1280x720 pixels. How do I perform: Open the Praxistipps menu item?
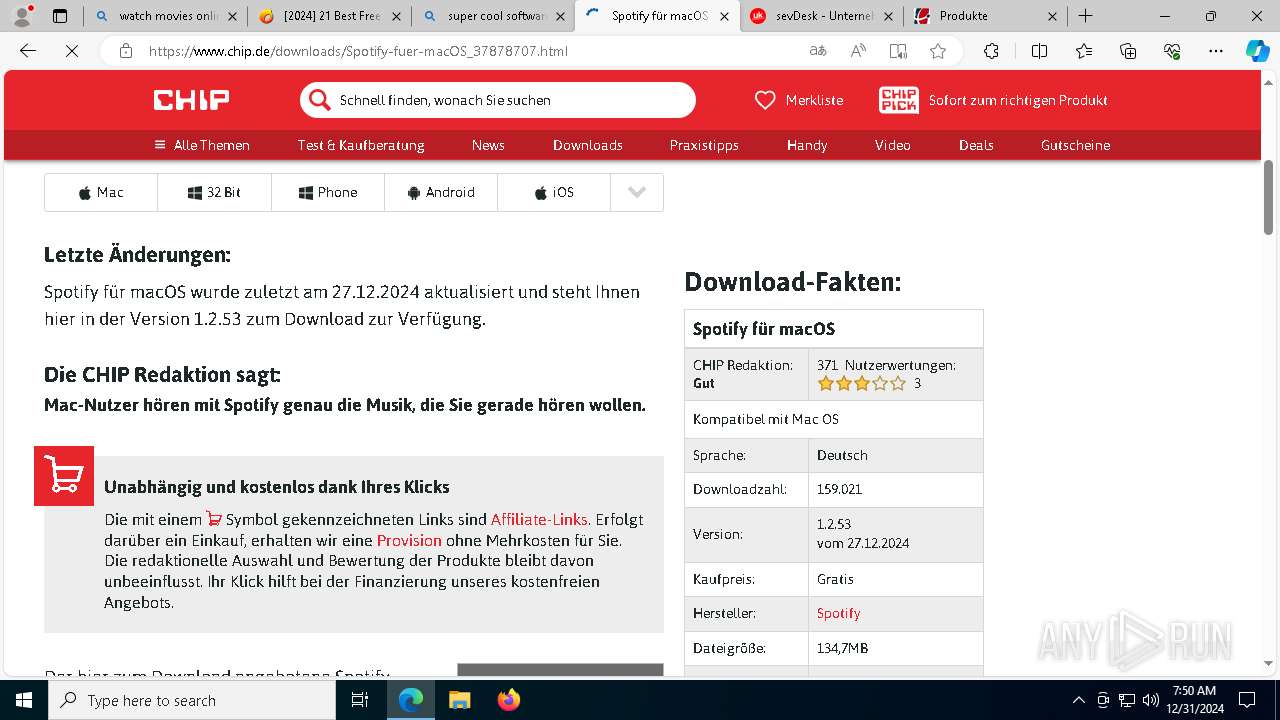tap(704, 145)
